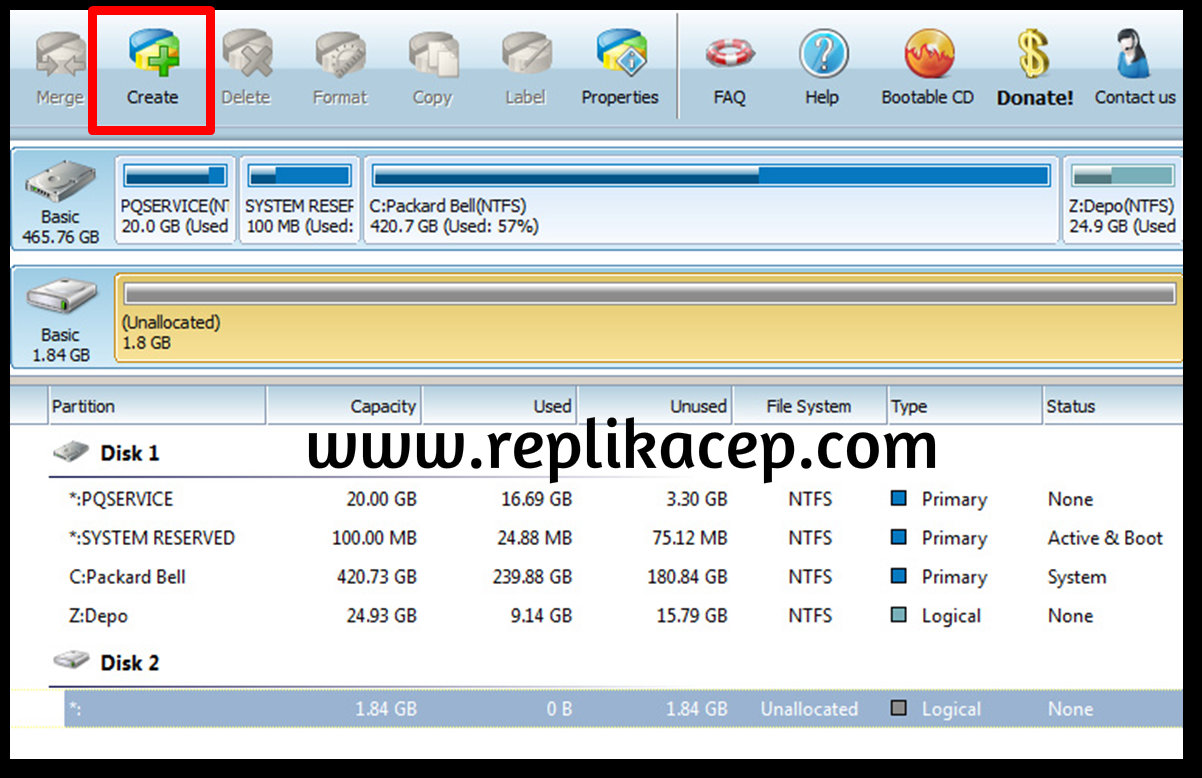Select the PQSERVICE partition block in disk map
The width and height of the screenshot is (1202, 778).
(175, 200)
